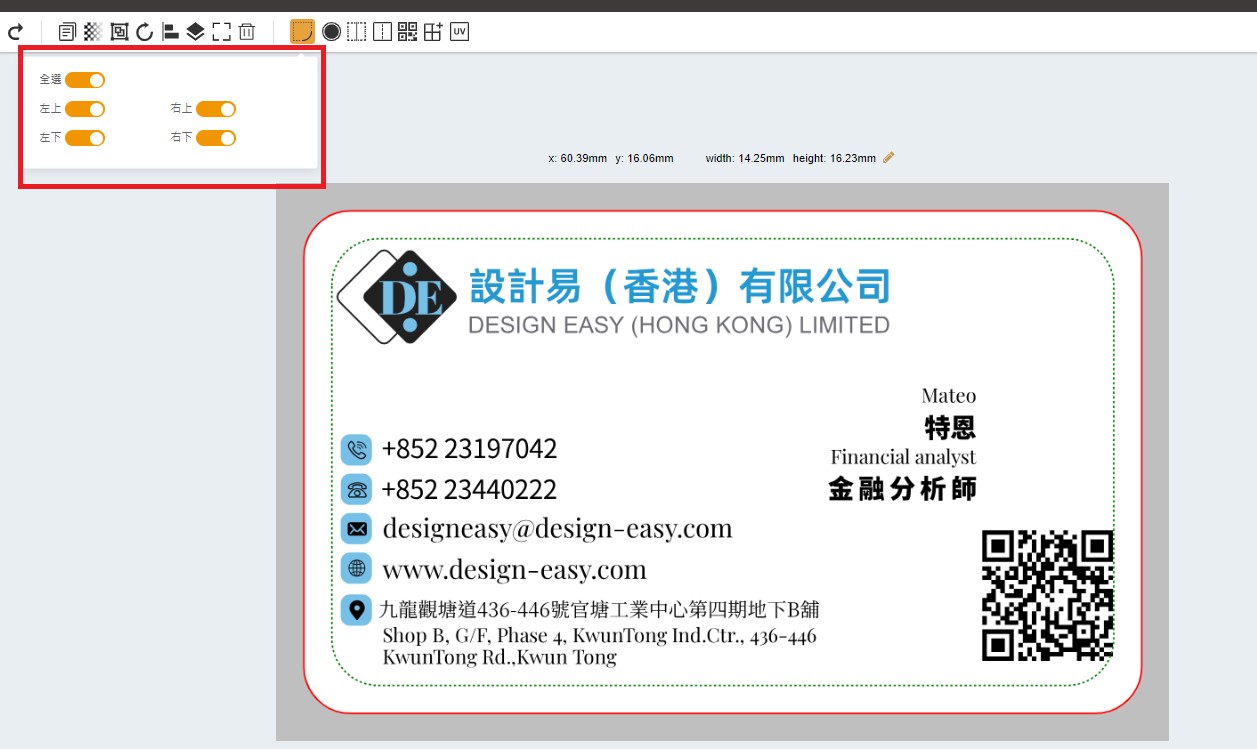The width and height of the screenshot is (1257, 749).
Task: Click the copy/duplicate document icon
Action: 67,32
